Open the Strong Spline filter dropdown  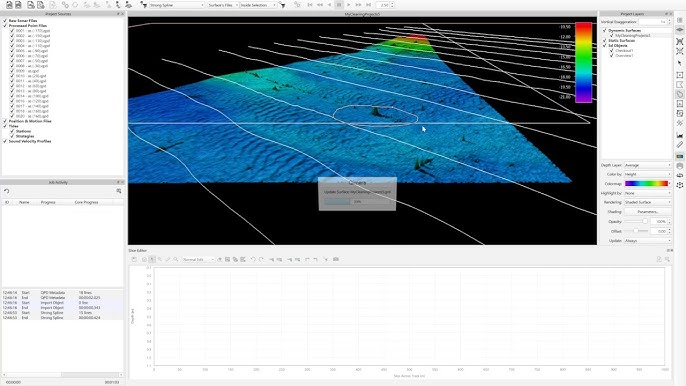(176, 5)
